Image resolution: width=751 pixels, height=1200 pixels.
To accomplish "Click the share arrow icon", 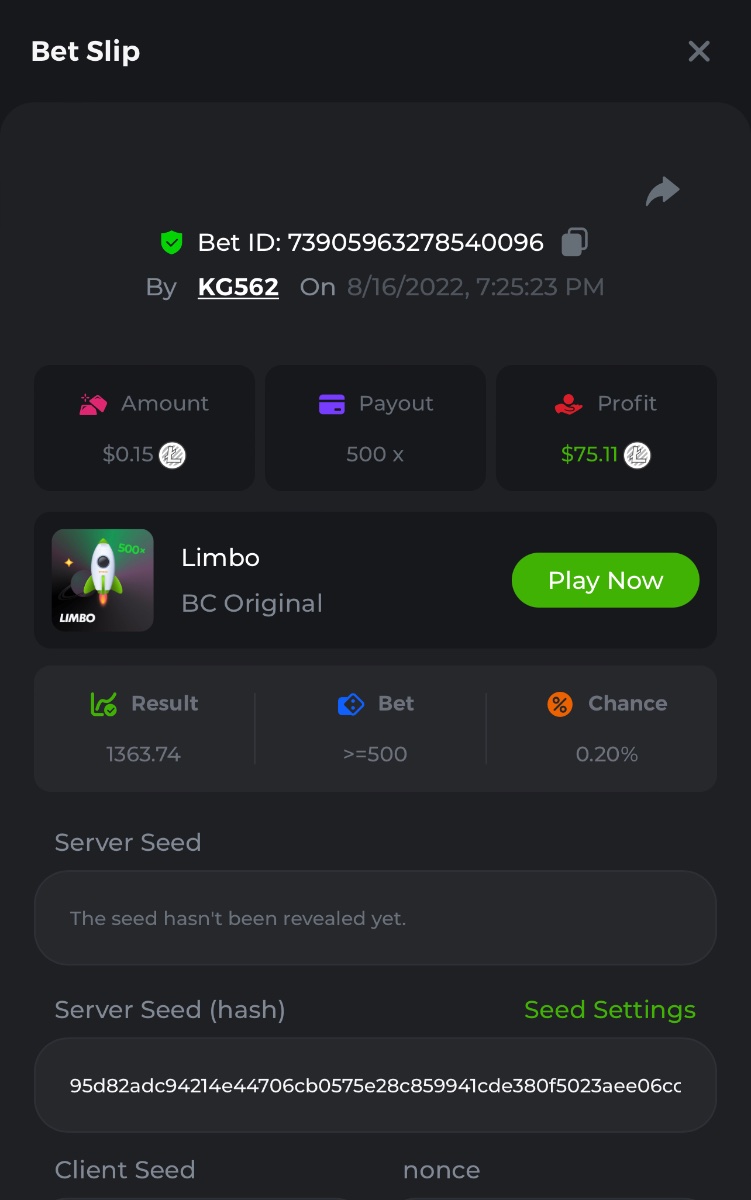I will tap(662, 191).
